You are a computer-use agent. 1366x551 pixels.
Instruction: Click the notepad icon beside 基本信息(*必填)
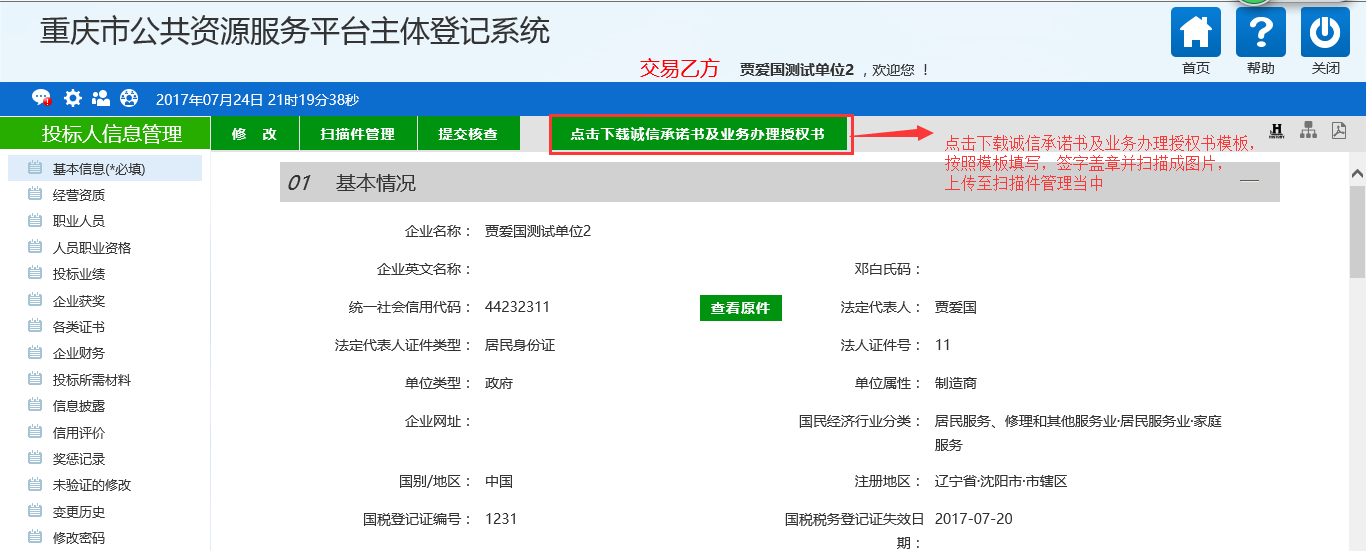coord(35,168)
